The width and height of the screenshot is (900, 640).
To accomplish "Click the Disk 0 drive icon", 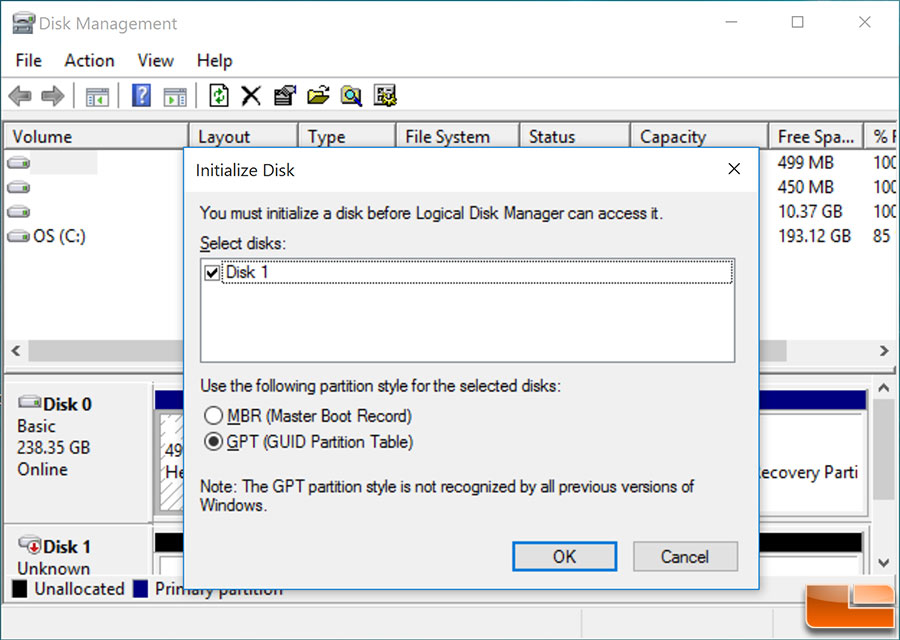I will point(29,402).
